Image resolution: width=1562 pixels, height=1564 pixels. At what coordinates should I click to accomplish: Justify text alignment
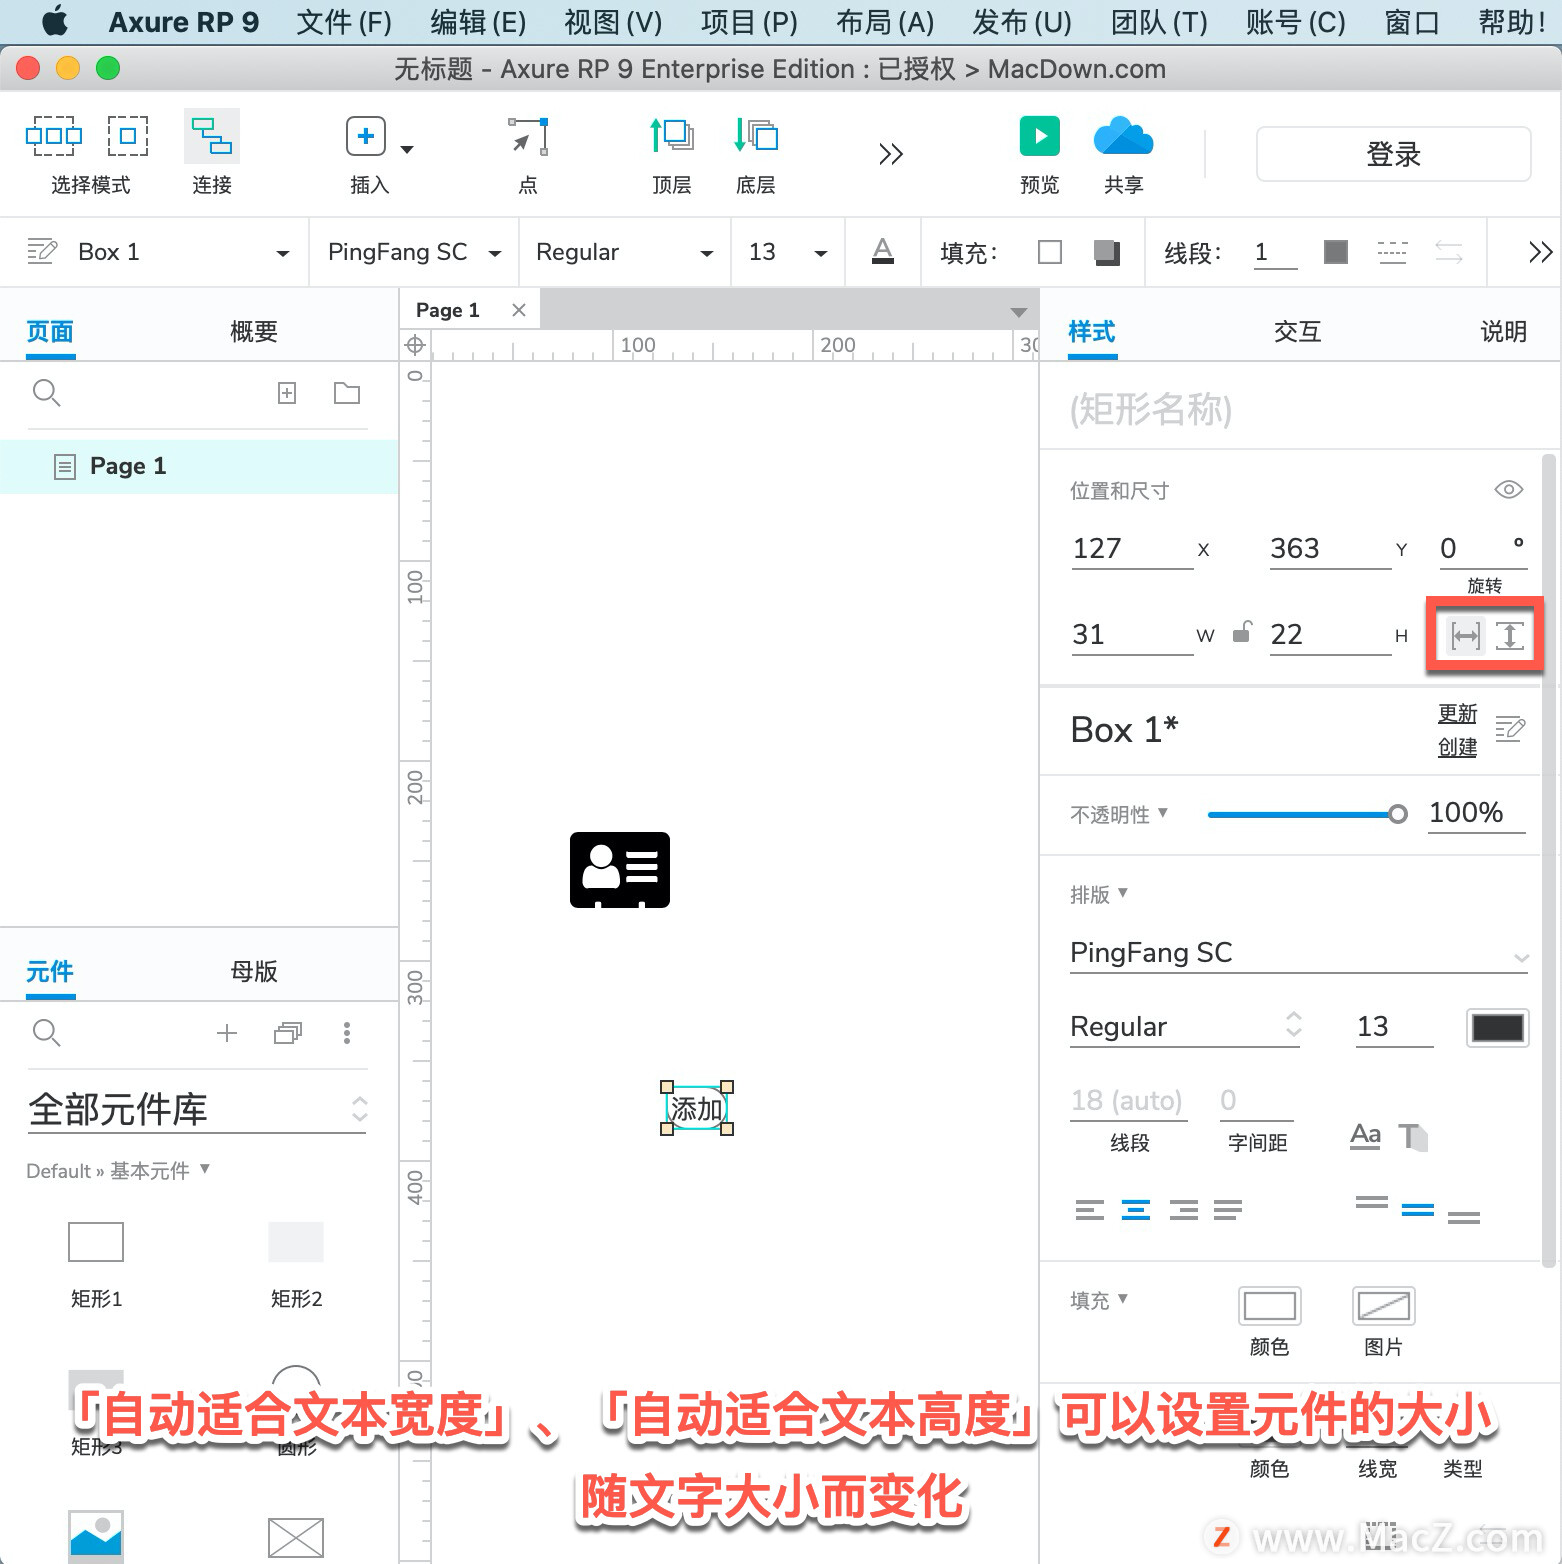tap(1228, 1210)
